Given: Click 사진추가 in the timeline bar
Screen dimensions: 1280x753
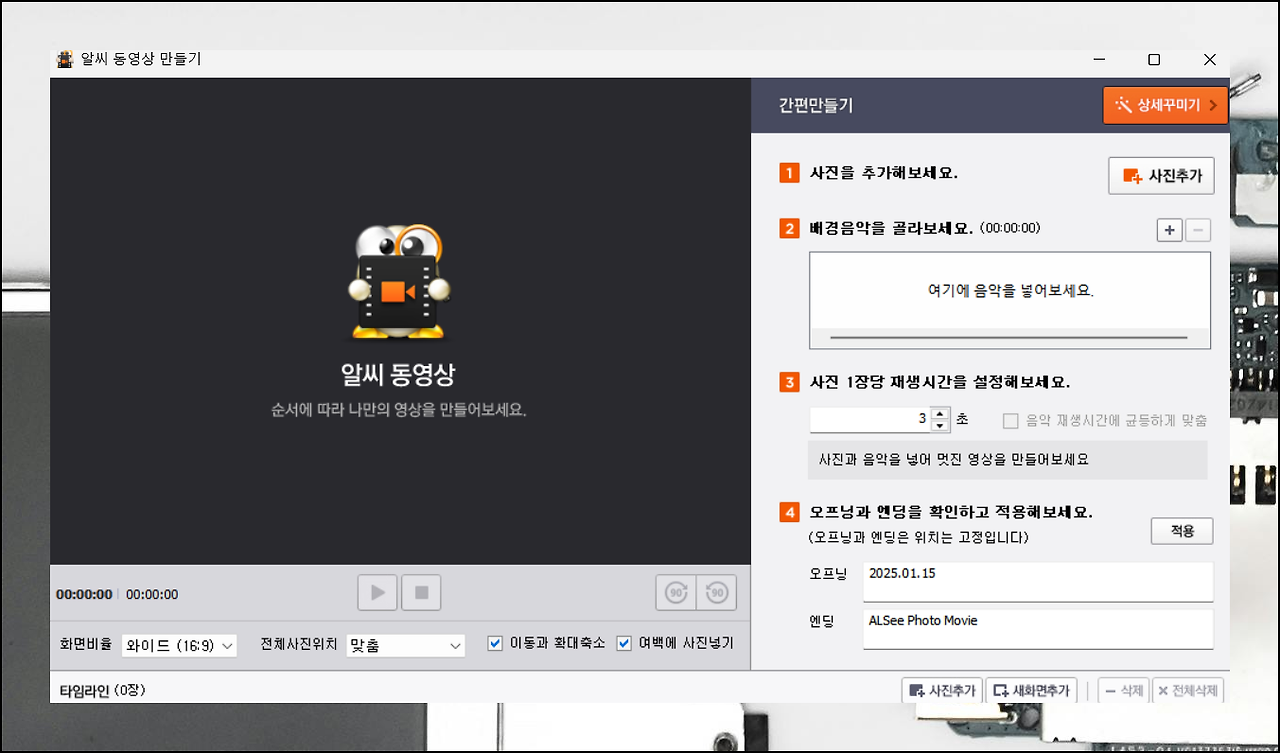Looking at the screenshot, I should pyautogui.click(x=941, y=690).
